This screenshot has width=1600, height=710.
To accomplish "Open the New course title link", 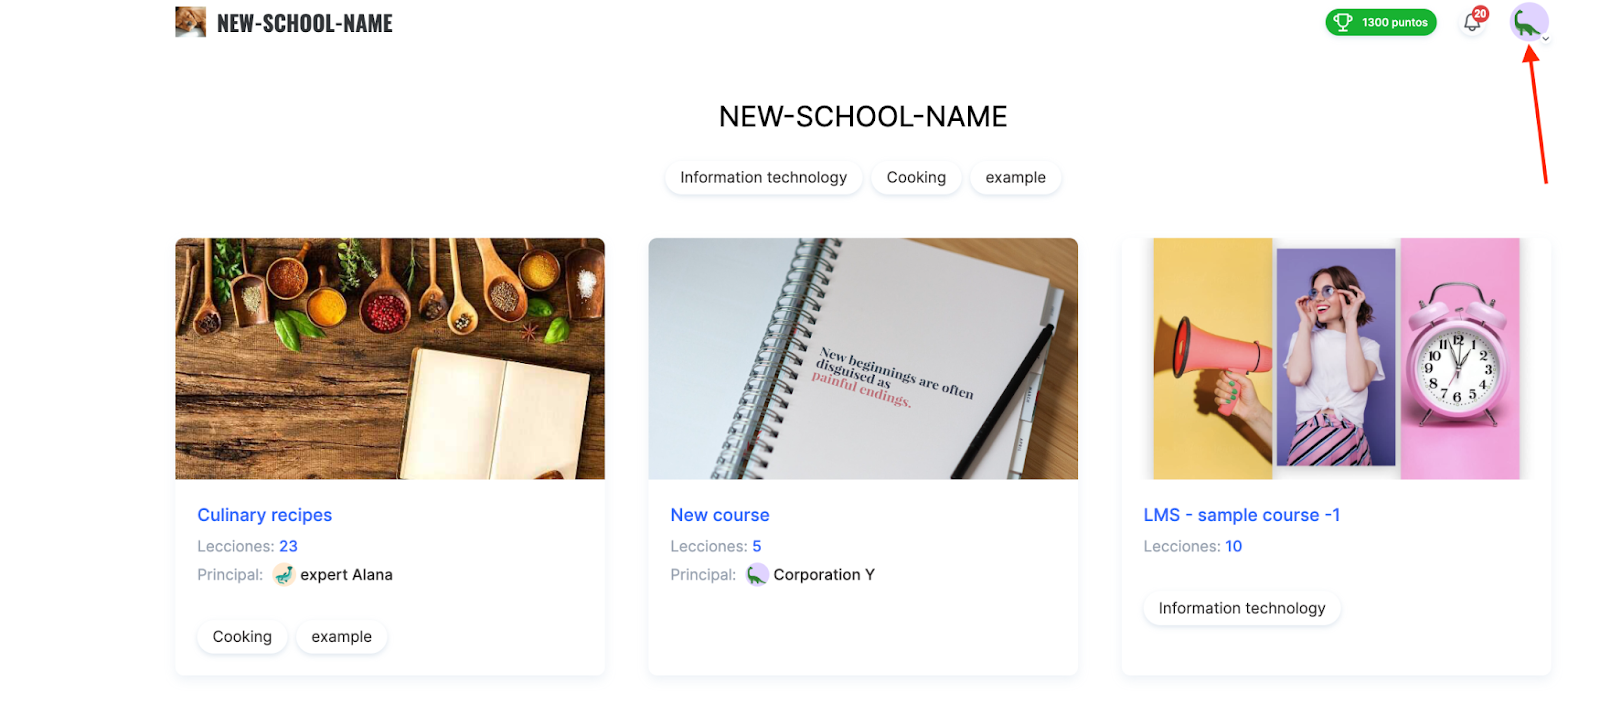I will [720, 515].
